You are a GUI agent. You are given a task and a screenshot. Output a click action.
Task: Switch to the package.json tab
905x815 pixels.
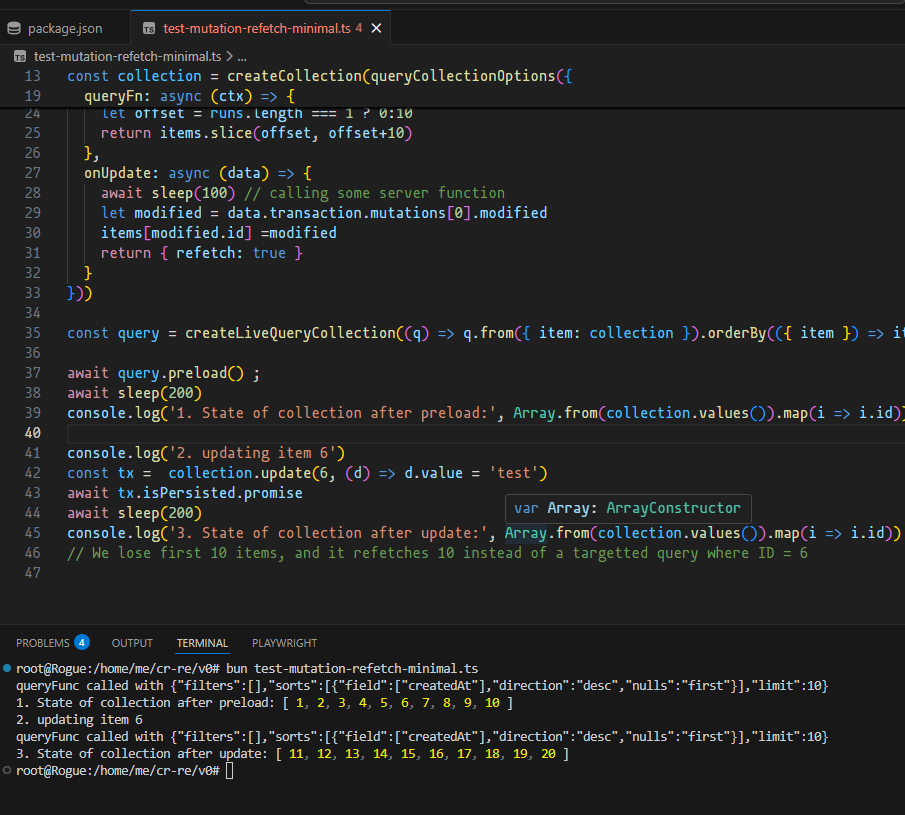65,28
